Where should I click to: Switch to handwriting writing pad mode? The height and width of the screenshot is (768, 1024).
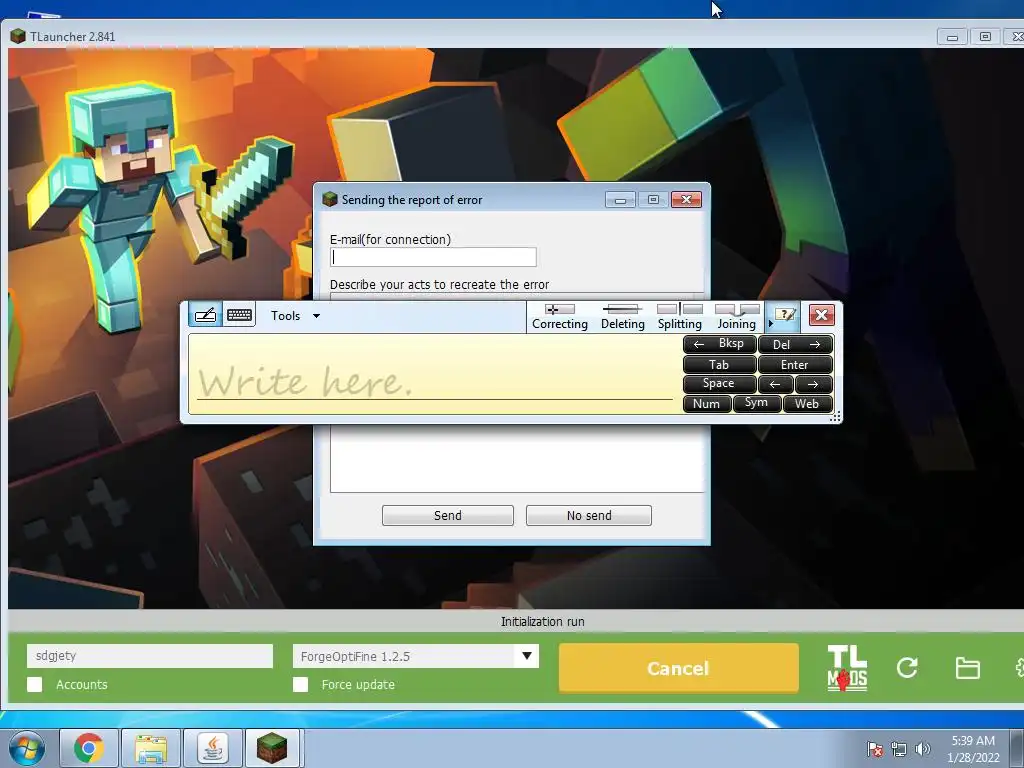coord(205,315)
